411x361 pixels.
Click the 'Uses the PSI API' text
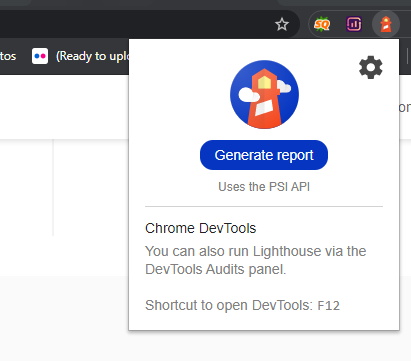pyautogui.click(x=264, y=187)
